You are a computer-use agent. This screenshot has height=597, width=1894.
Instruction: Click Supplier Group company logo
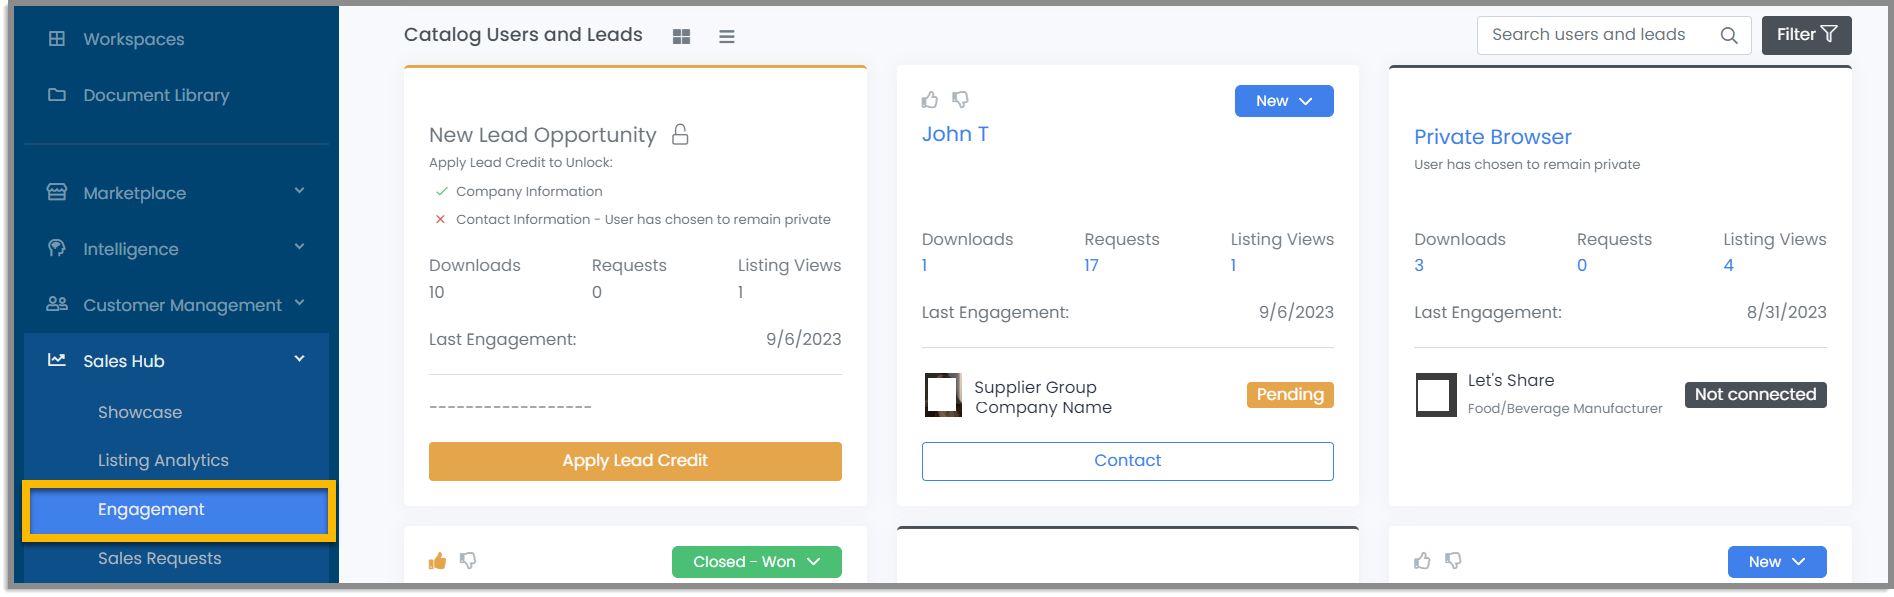(943, 394)
